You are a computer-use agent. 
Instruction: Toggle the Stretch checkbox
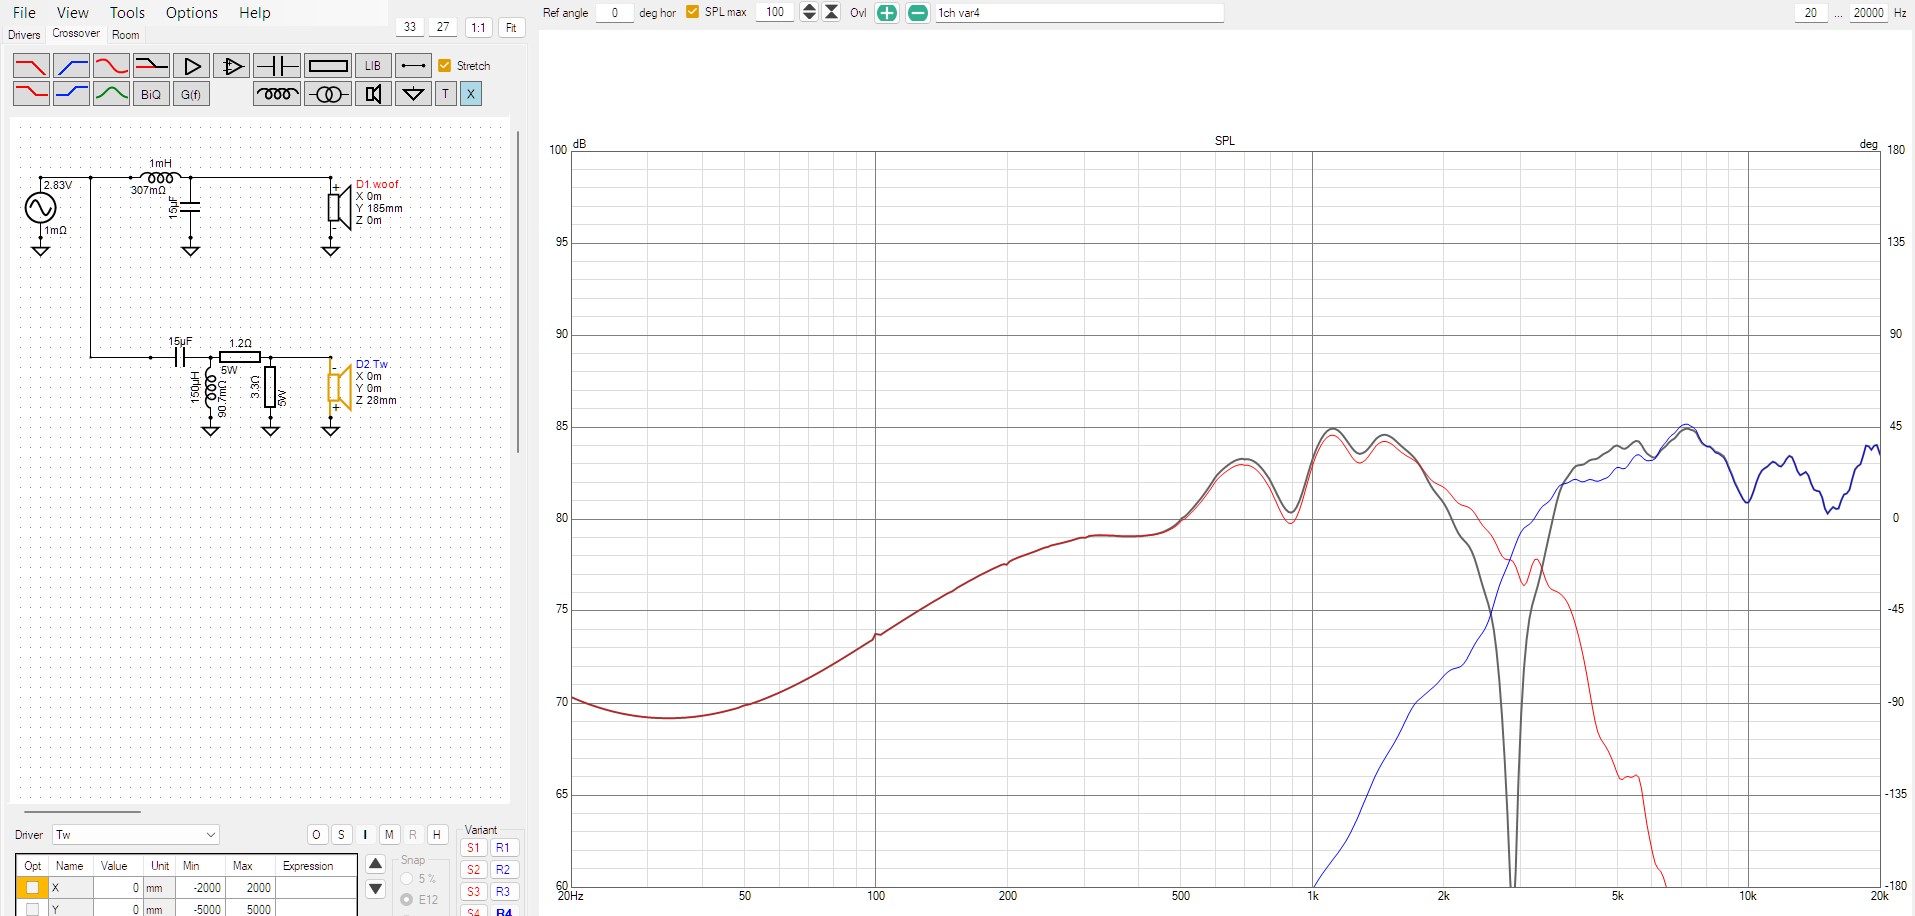(x=445, y=66)
